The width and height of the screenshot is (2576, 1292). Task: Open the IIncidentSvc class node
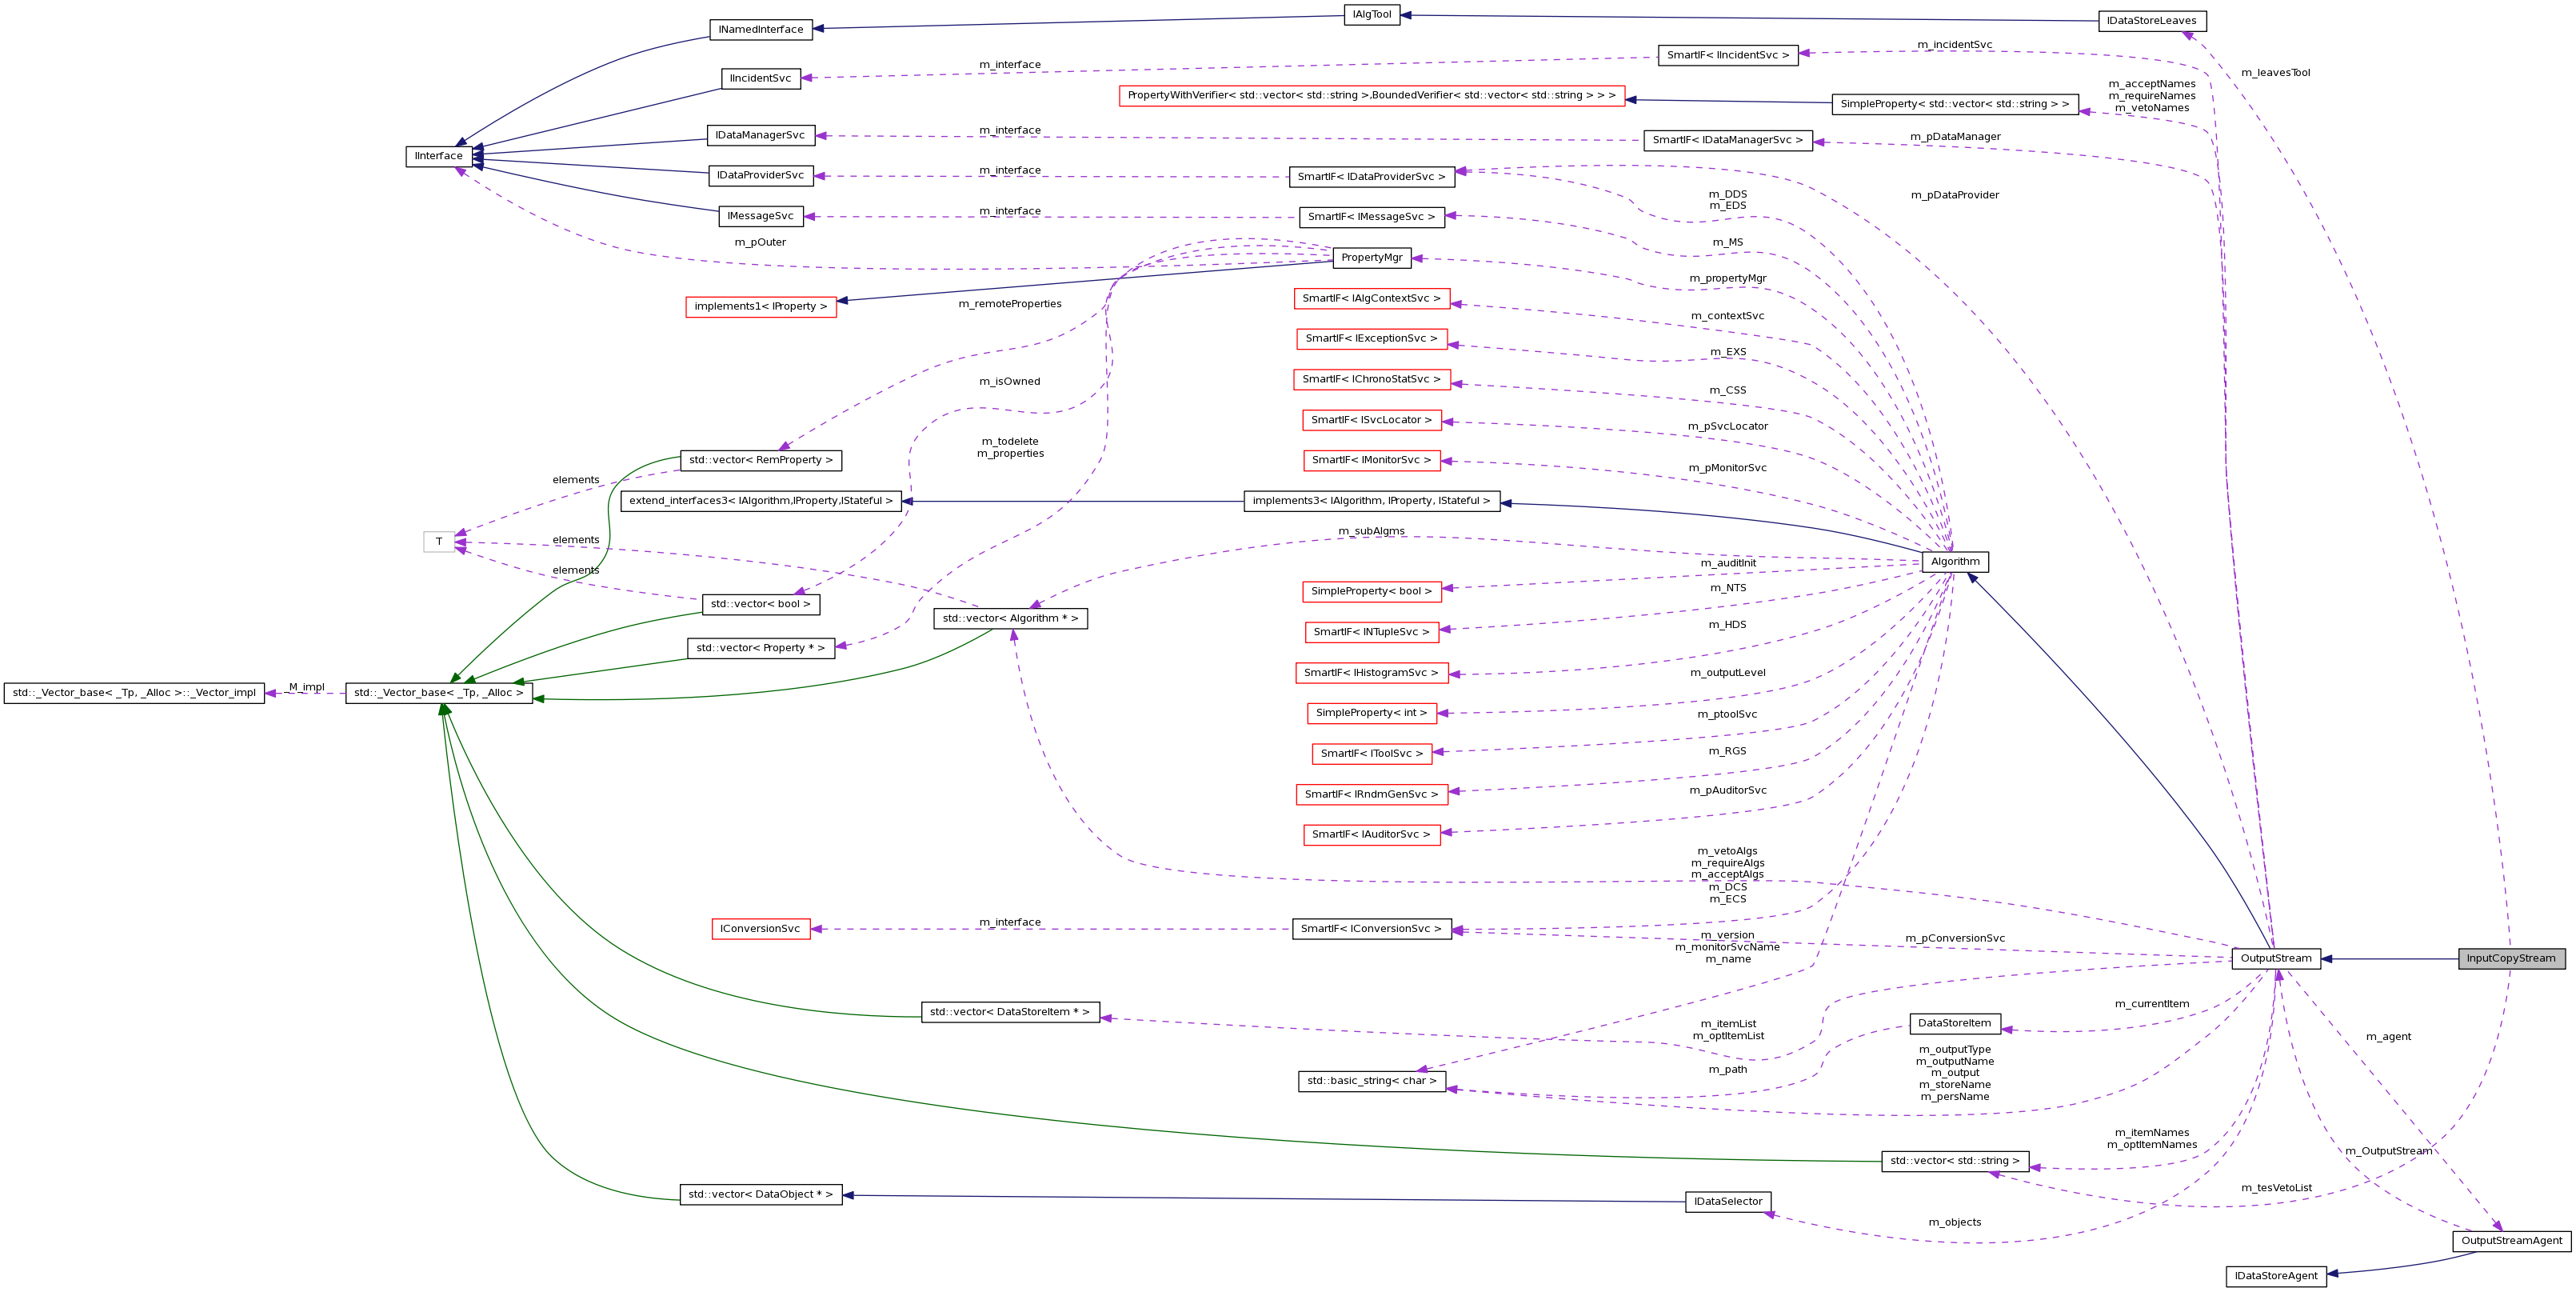[761, 78]
